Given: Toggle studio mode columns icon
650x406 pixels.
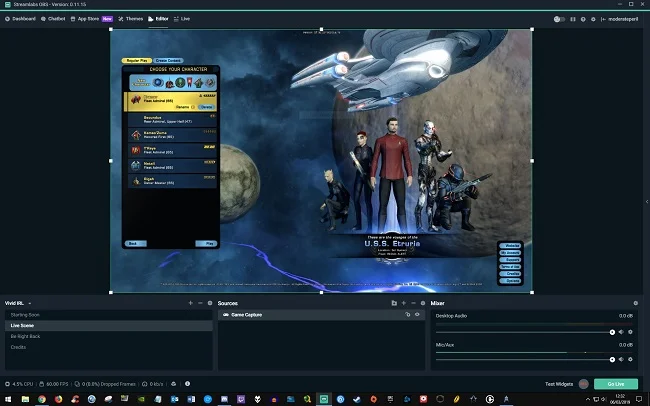Looking at the screenshot, I should pyautogui.click(x=573, y=19).
